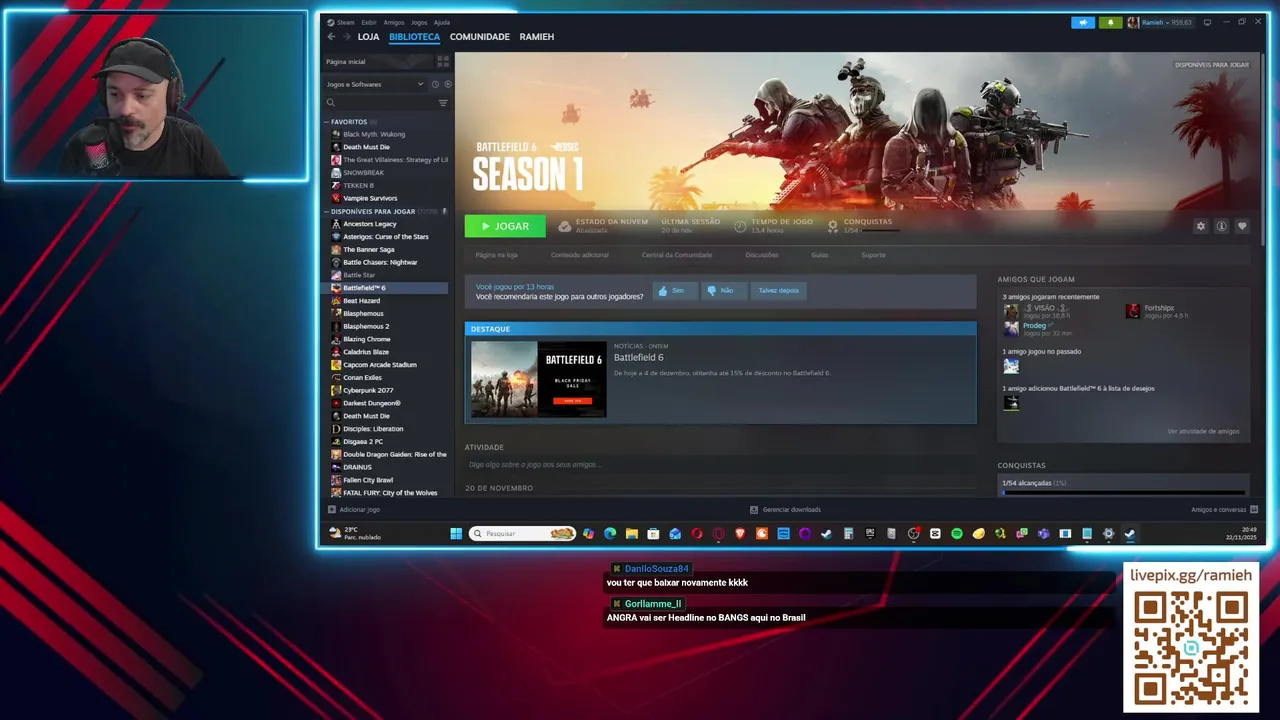Screen dimensions: 1280x720
Task: Open the green notifications bell
Action: [x=1110, y=22]
